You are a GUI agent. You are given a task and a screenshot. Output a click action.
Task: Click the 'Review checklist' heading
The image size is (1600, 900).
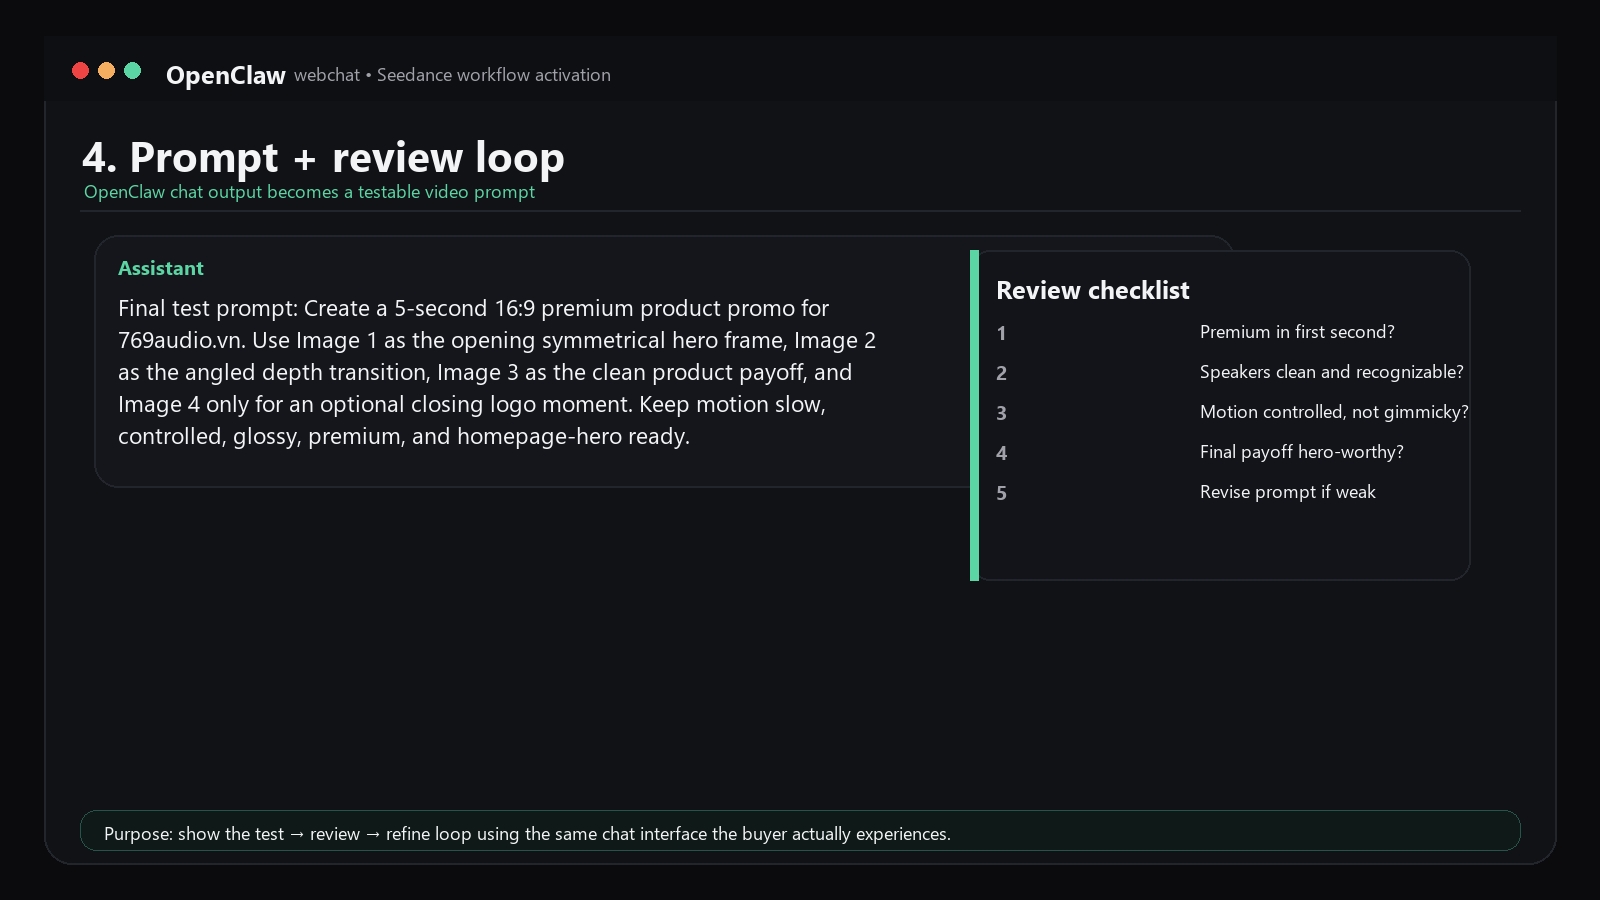[x=1093, y=290]
